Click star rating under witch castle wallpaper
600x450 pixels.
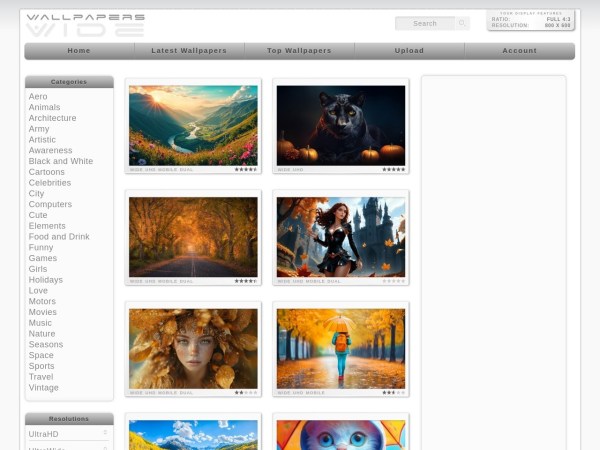pyautogui.click(x=393, y=281)
